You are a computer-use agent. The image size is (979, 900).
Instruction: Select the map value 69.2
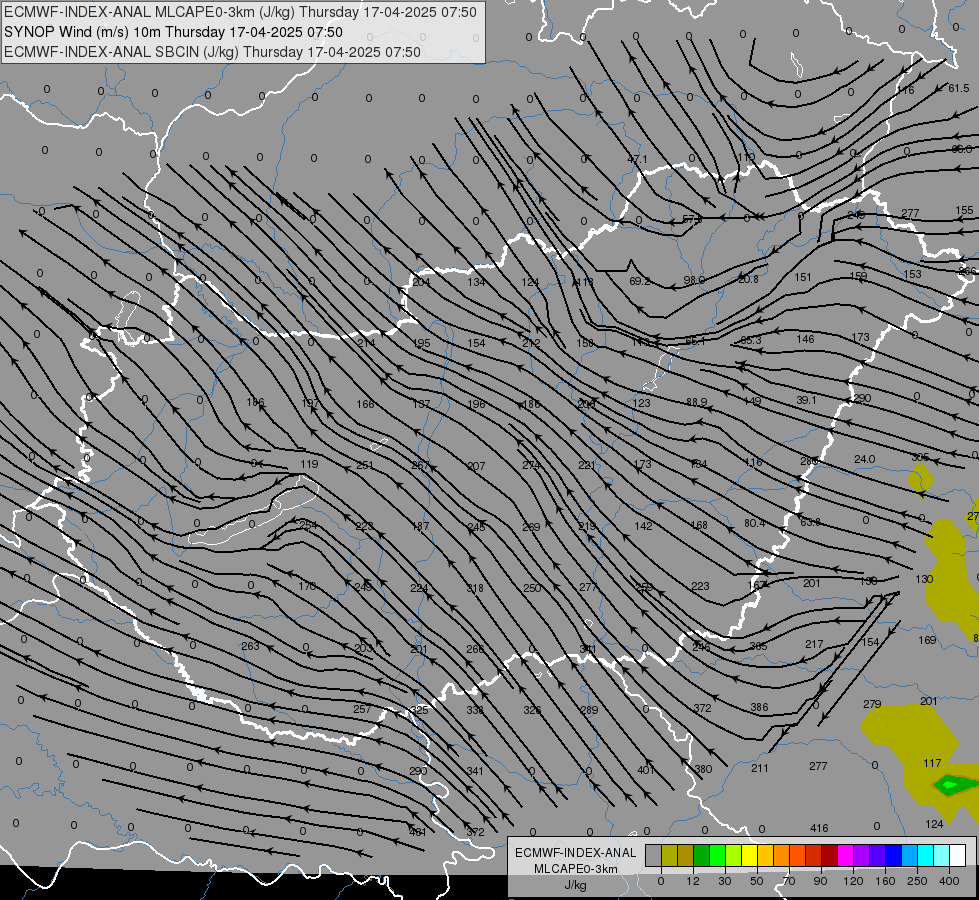(640, 281)
